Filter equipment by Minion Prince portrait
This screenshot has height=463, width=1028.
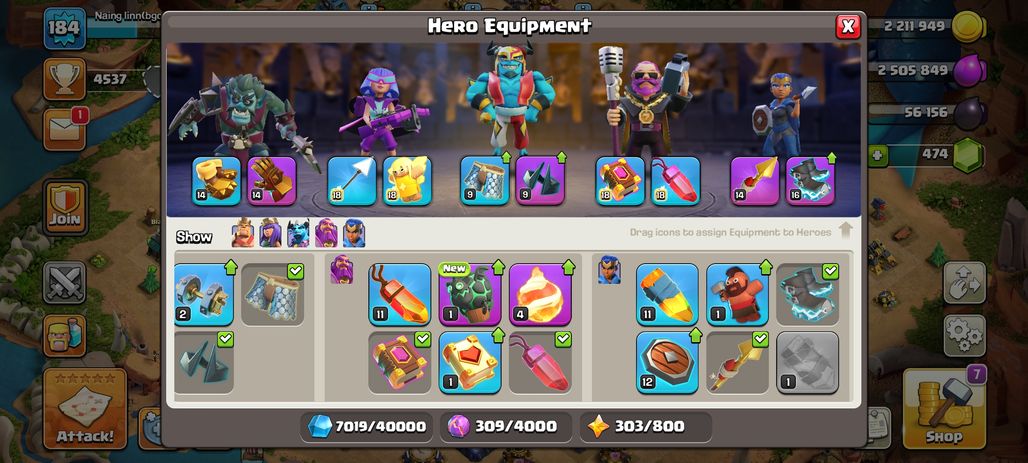[x=298, y=233]
